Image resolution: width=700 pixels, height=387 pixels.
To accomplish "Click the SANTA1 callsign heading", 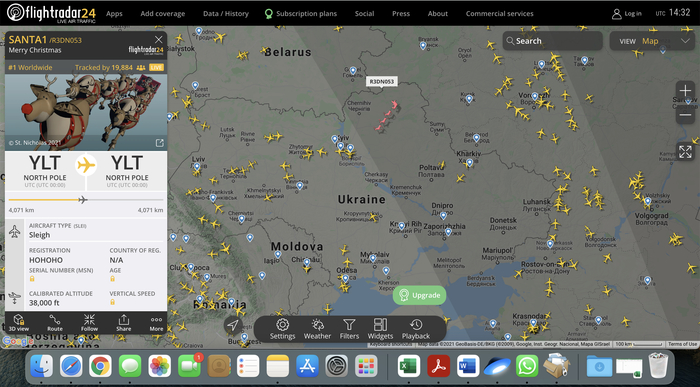I will (28, 40).
